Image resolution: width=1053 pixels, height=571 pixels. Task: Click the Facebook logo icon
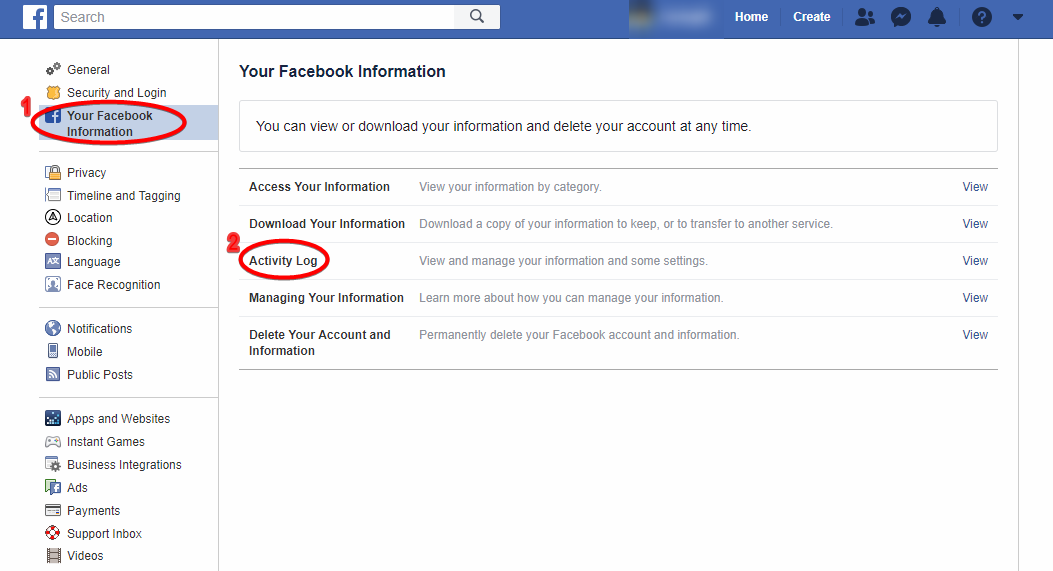tap(35, 17)
